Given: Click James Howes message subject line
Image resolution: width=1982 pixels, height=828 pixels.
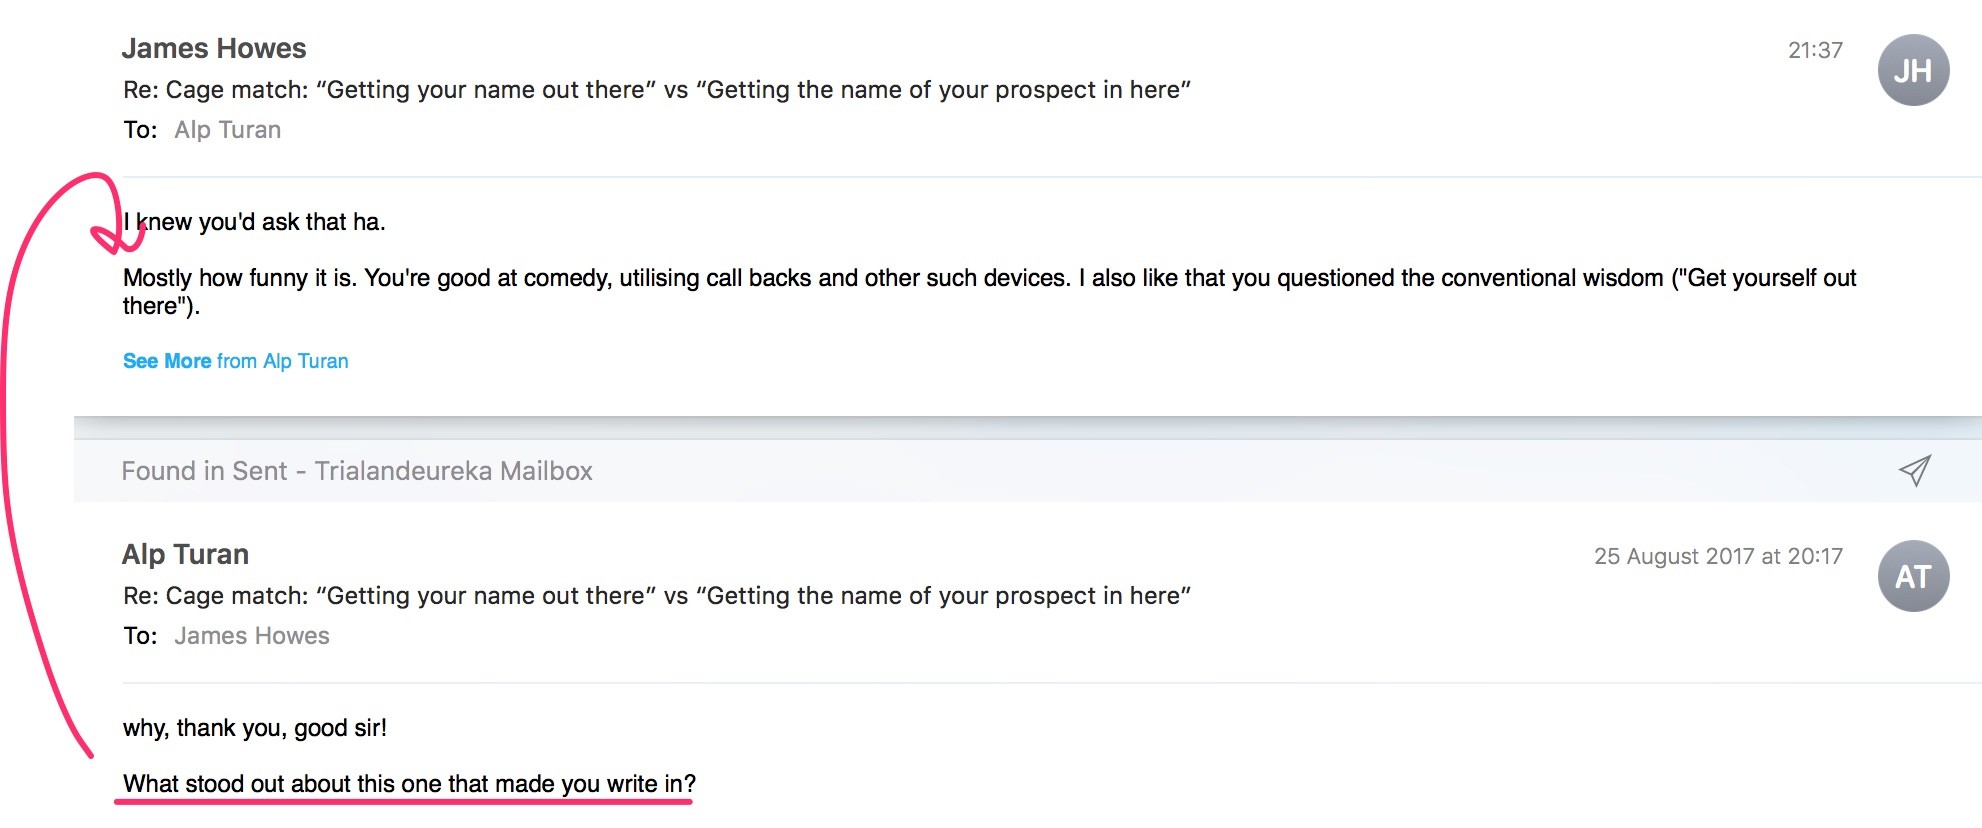Looking at the screenshot, I should coord(657,90).
